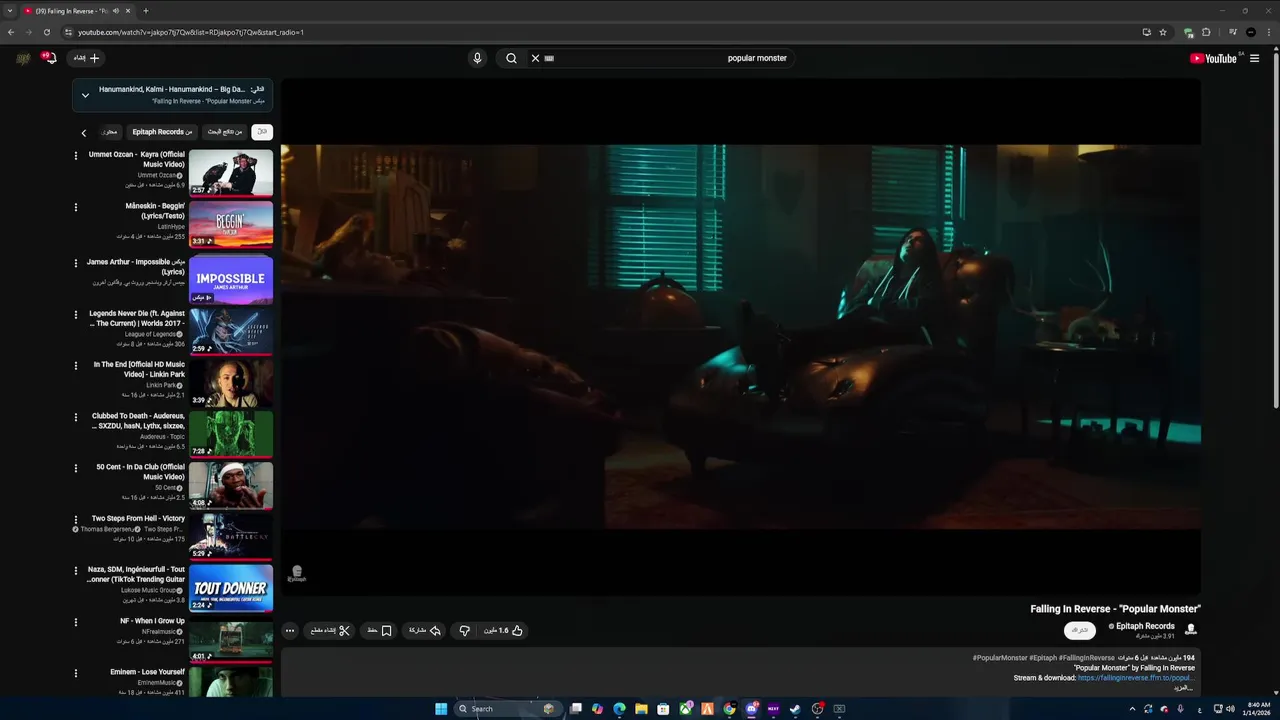Screen dimensions: 1280x720
Task: Open the YouTube notifications bell
Action: [48, 58]
